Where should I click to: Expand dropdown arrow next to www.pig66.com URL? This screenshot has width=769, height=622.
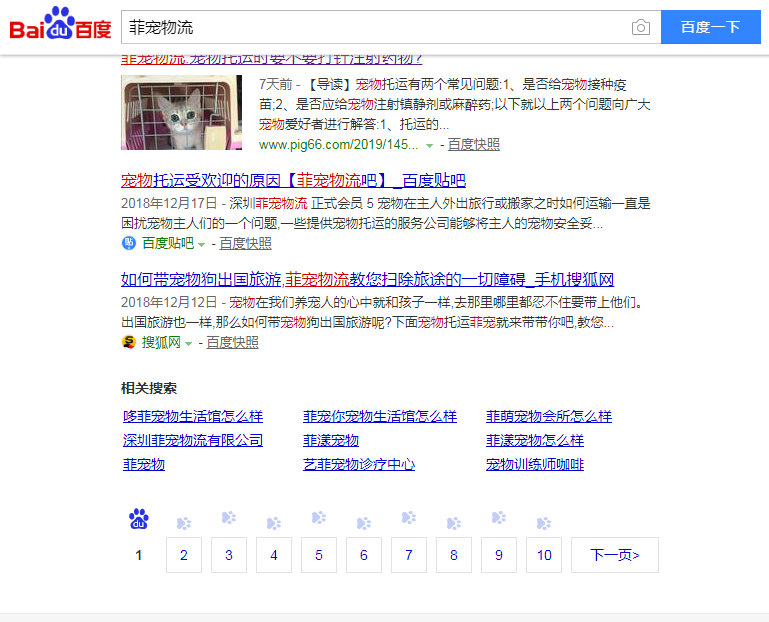tap(429, 146)
